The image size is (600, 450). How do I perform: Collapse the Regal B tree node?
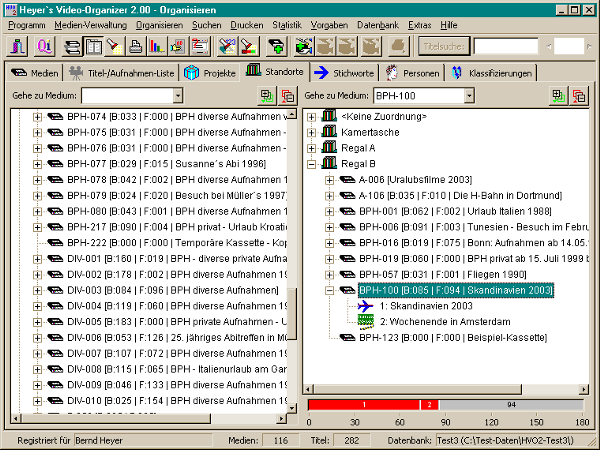(x=312, y=163)
